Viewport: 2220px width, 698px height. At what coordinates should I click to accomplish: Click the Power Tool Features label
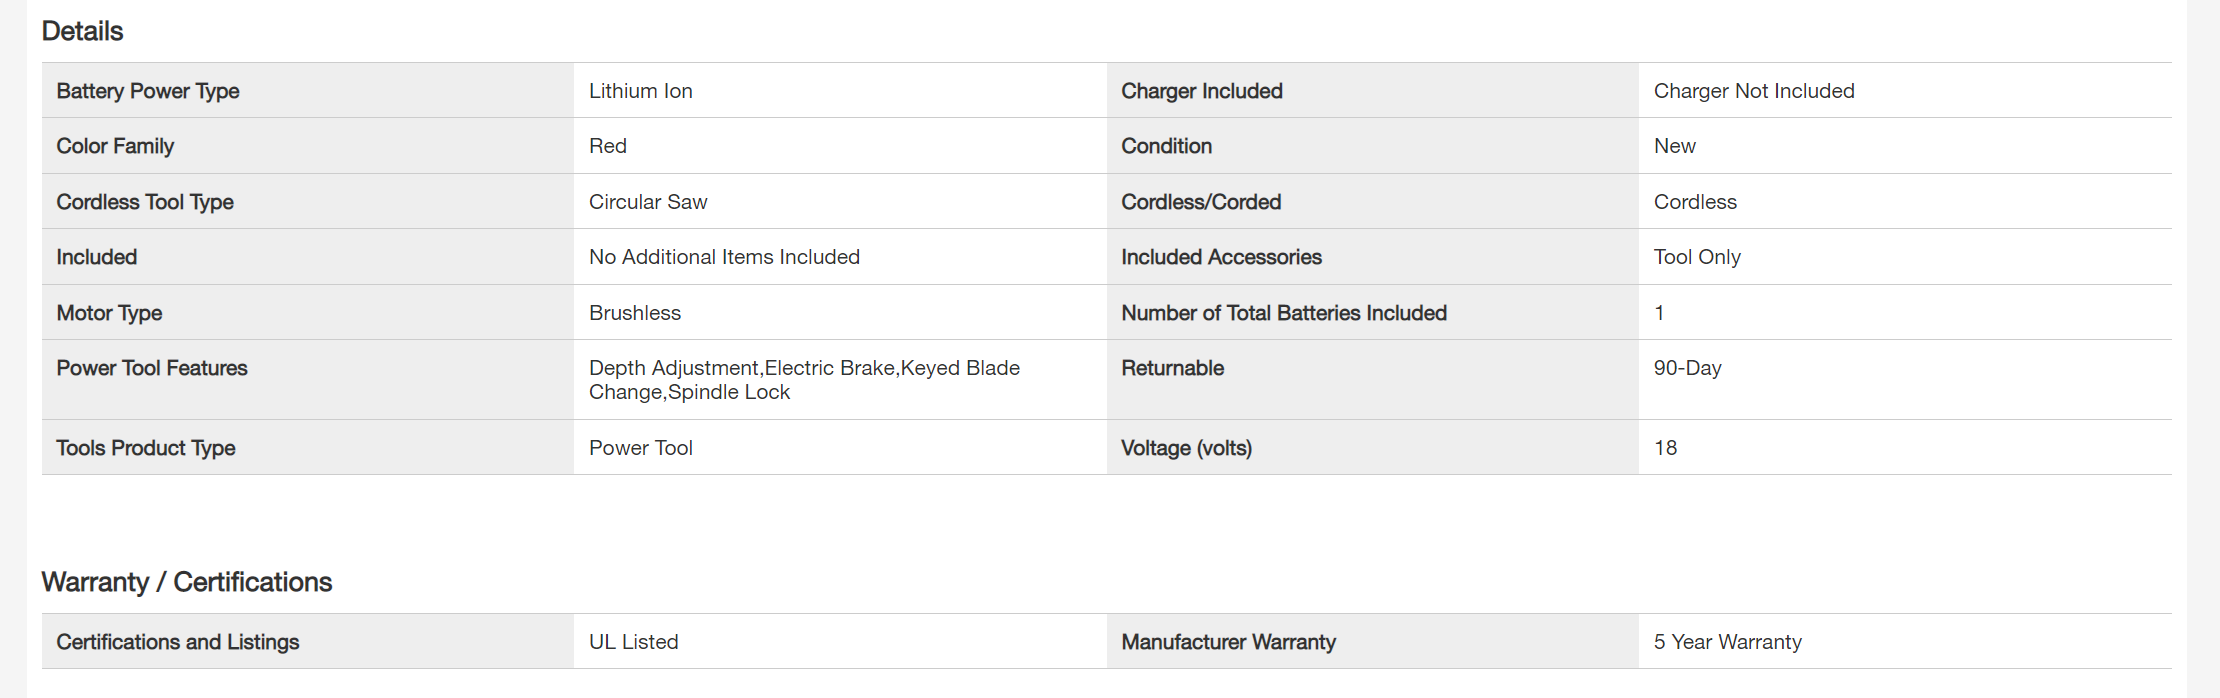click(x=152, y=368)
